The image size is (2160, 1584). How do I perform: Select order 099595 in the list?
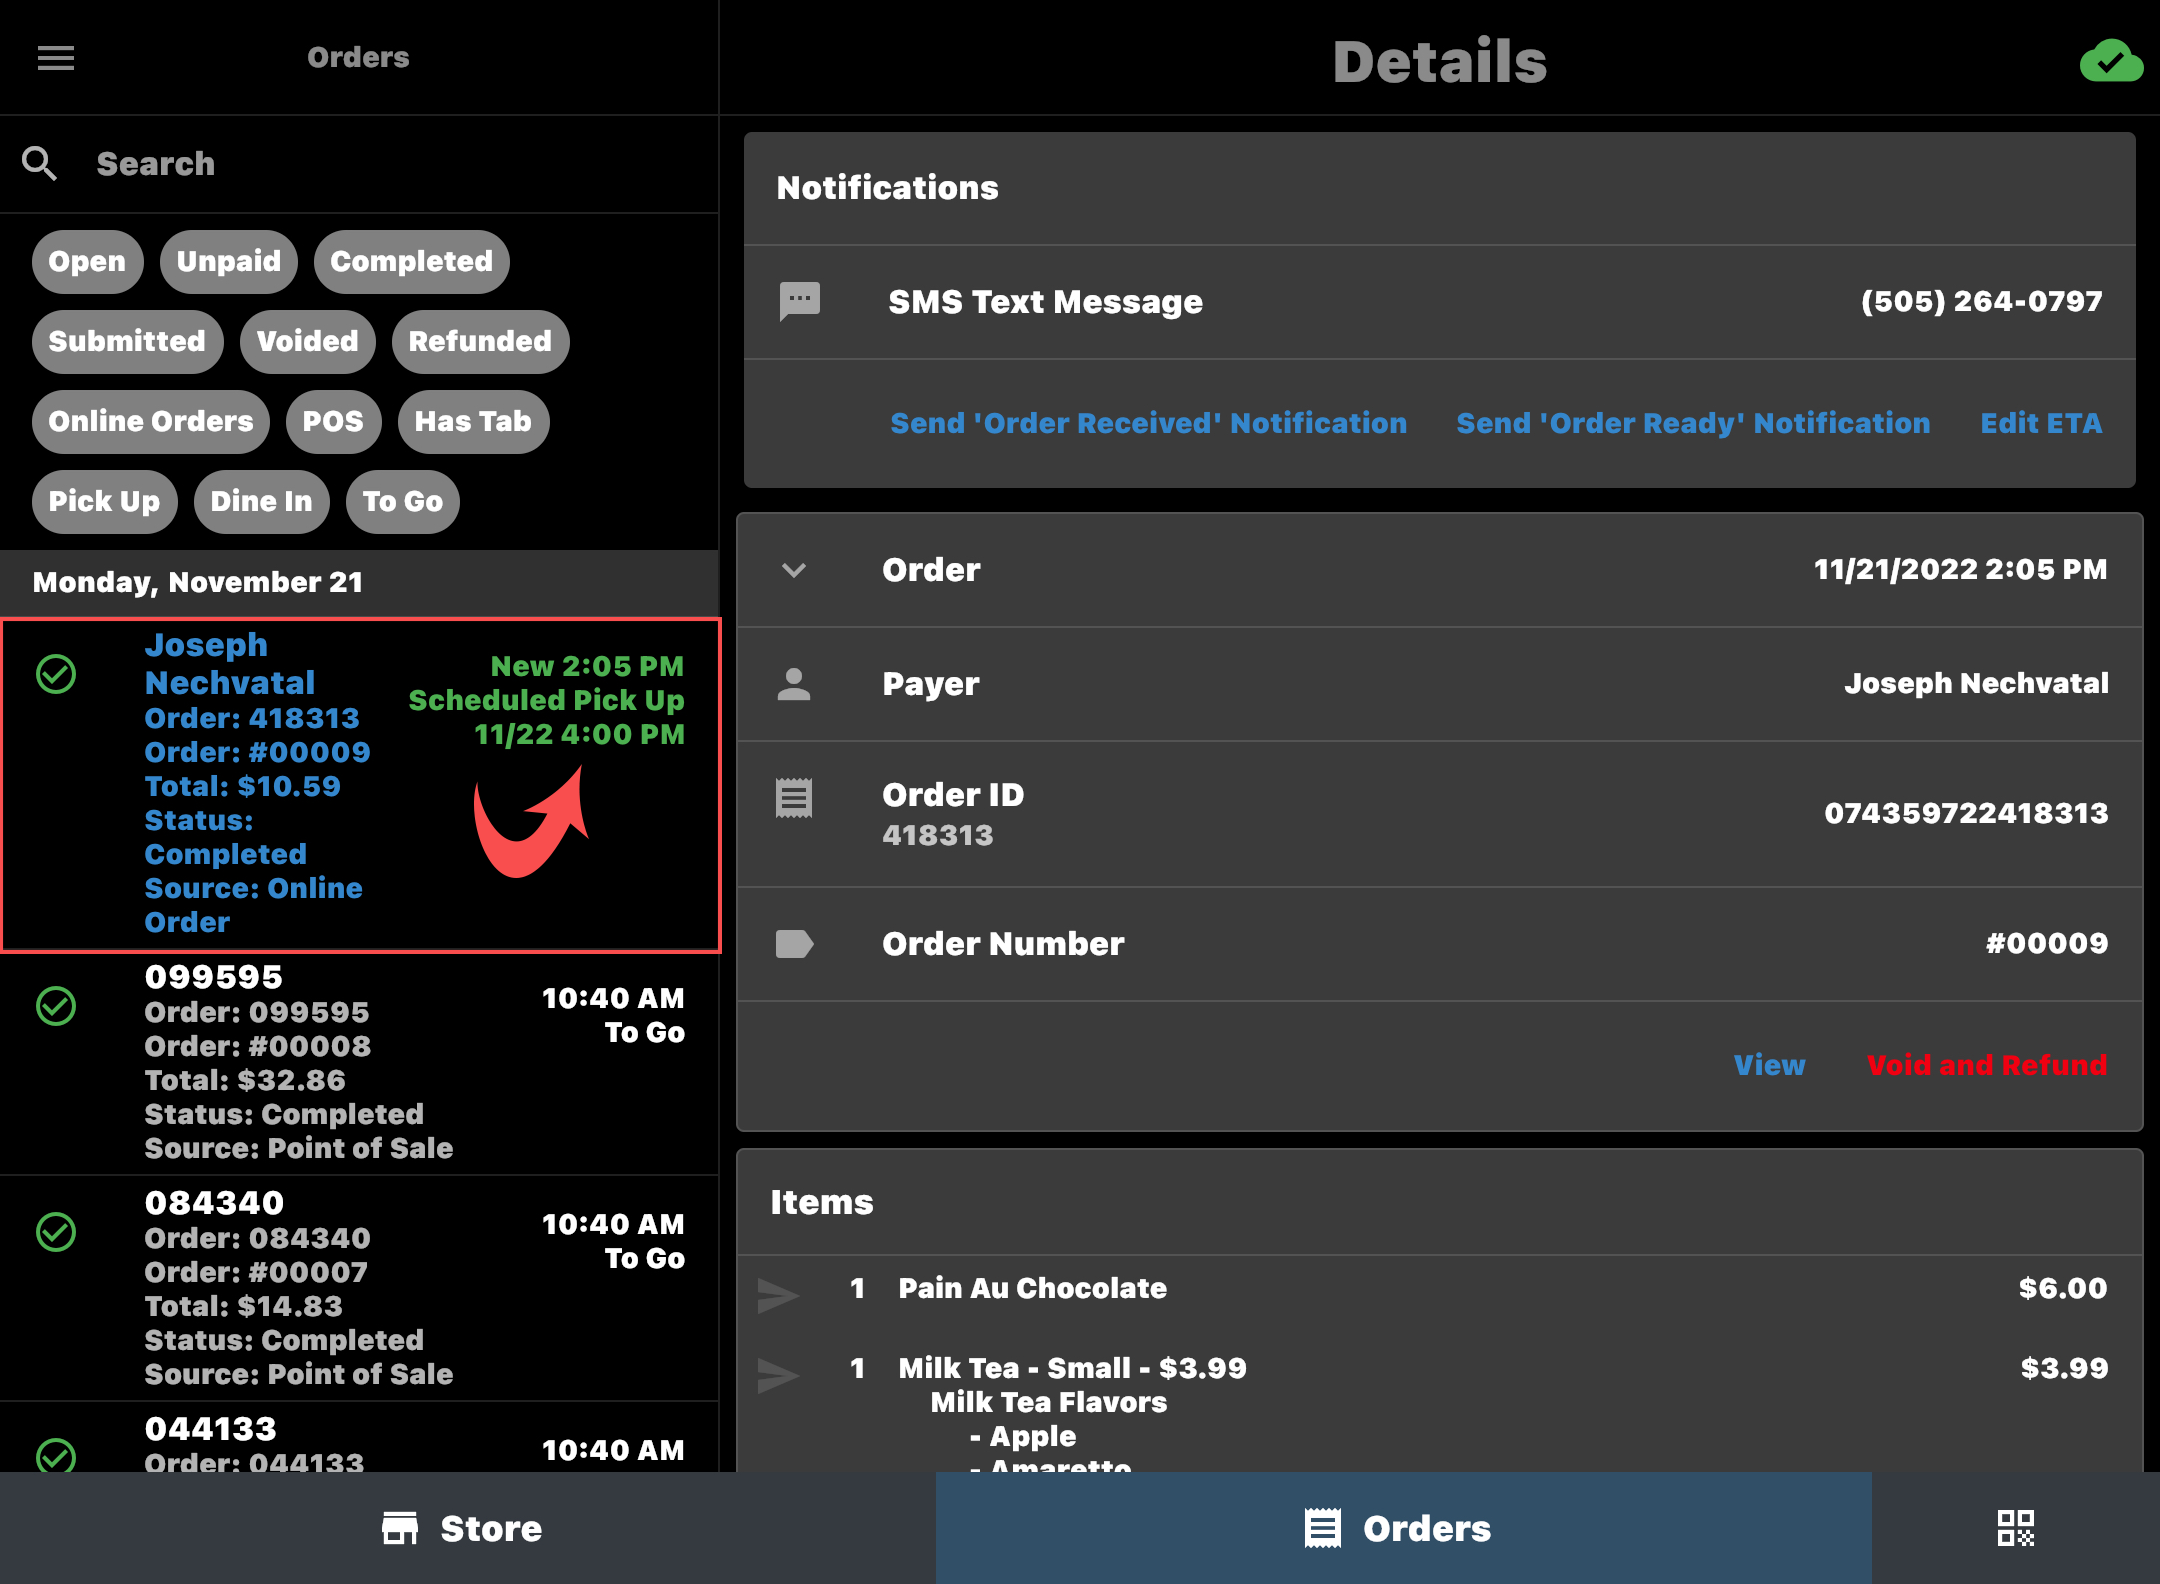[x=360, y=1062]
